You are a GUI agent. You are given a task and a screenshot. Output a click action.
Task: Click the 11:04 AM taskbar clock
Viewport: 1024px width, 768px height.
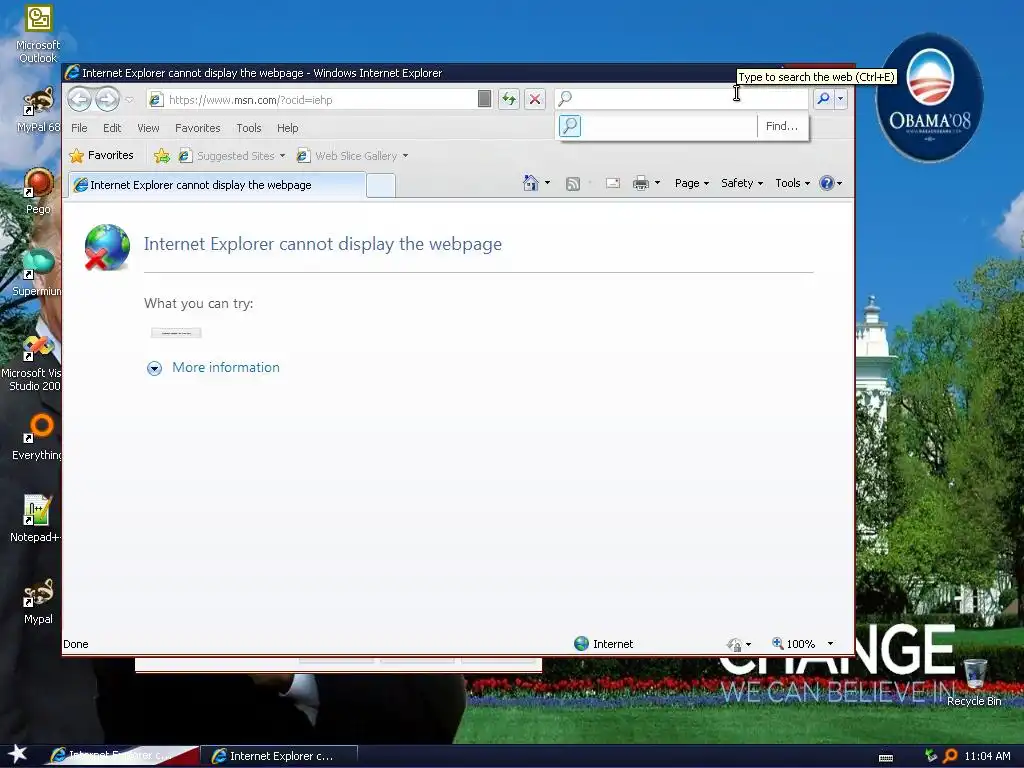click(987, 756)
